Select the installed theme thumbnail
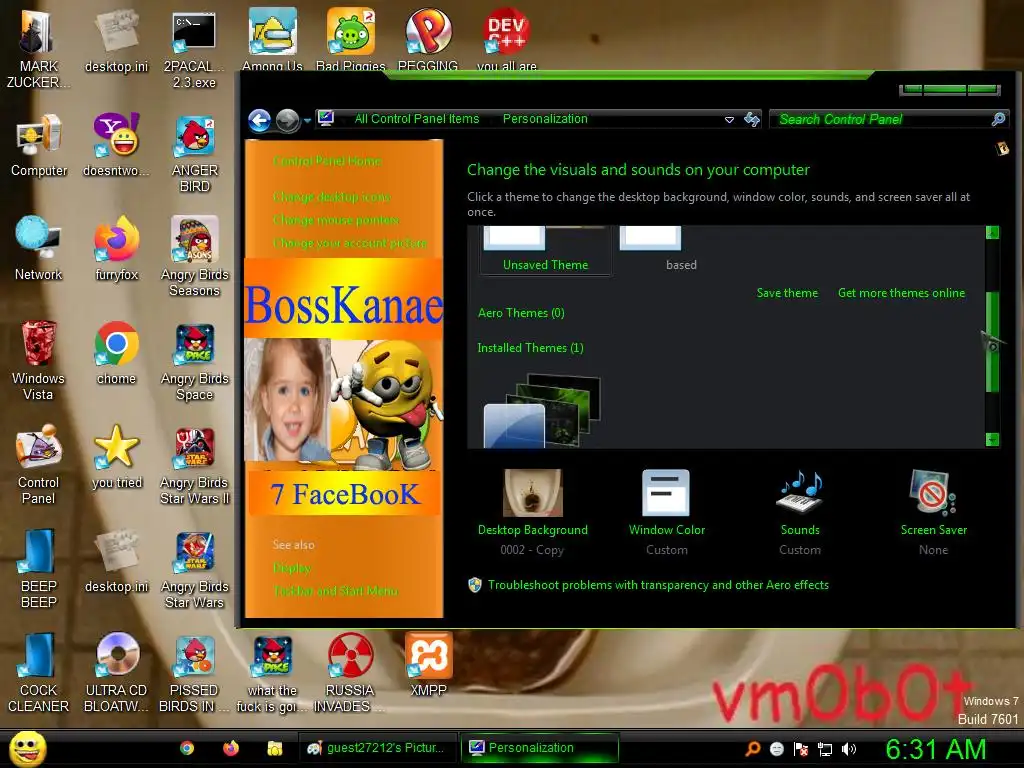1024x768 pixels. (542, 411)
